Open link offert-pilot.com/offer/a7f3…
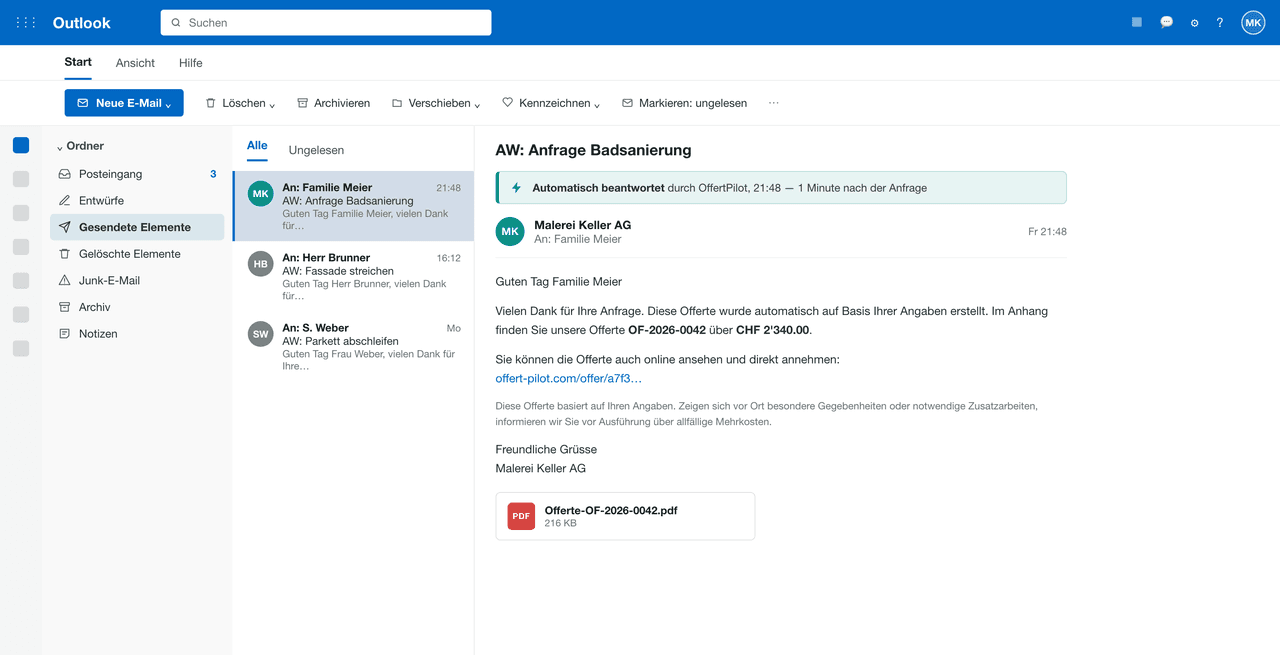Image resolution: width=1280 pixels, height=655 pixels. [x=569, y=378]
